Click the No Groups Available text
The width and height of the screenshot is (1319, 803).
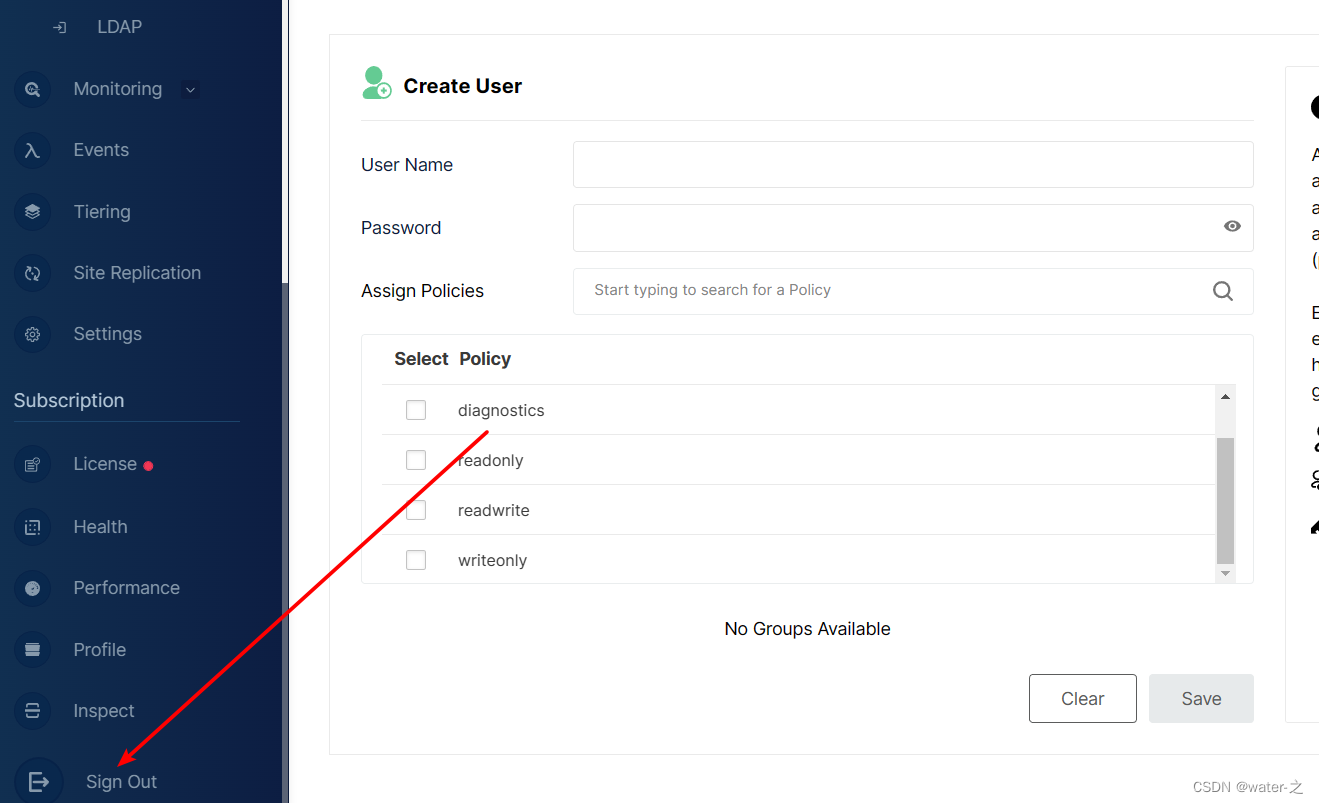click(807, 629)
